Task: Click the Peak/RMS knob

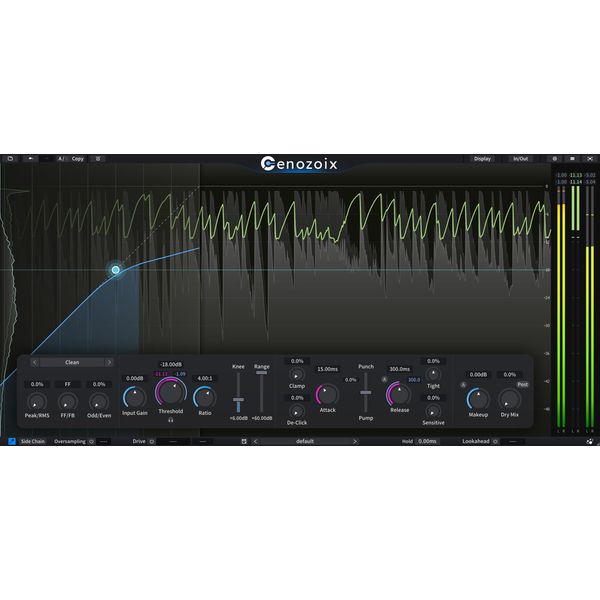Action: 37,402
